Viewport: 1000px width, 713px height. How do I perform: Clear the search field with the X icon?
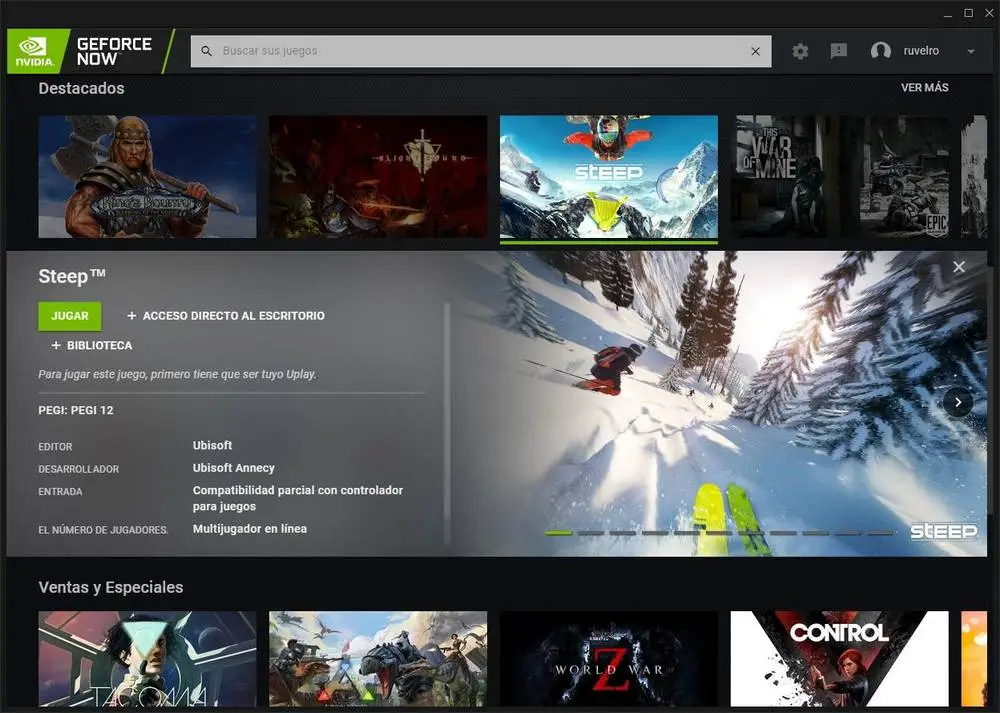click(756, 51)
